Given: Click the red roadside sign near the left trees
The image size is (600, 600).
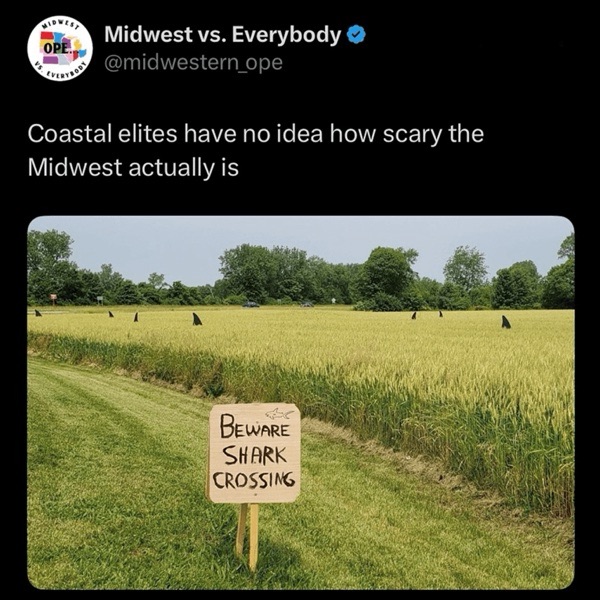Looking at the screenshot, I should tap(53, 297).
